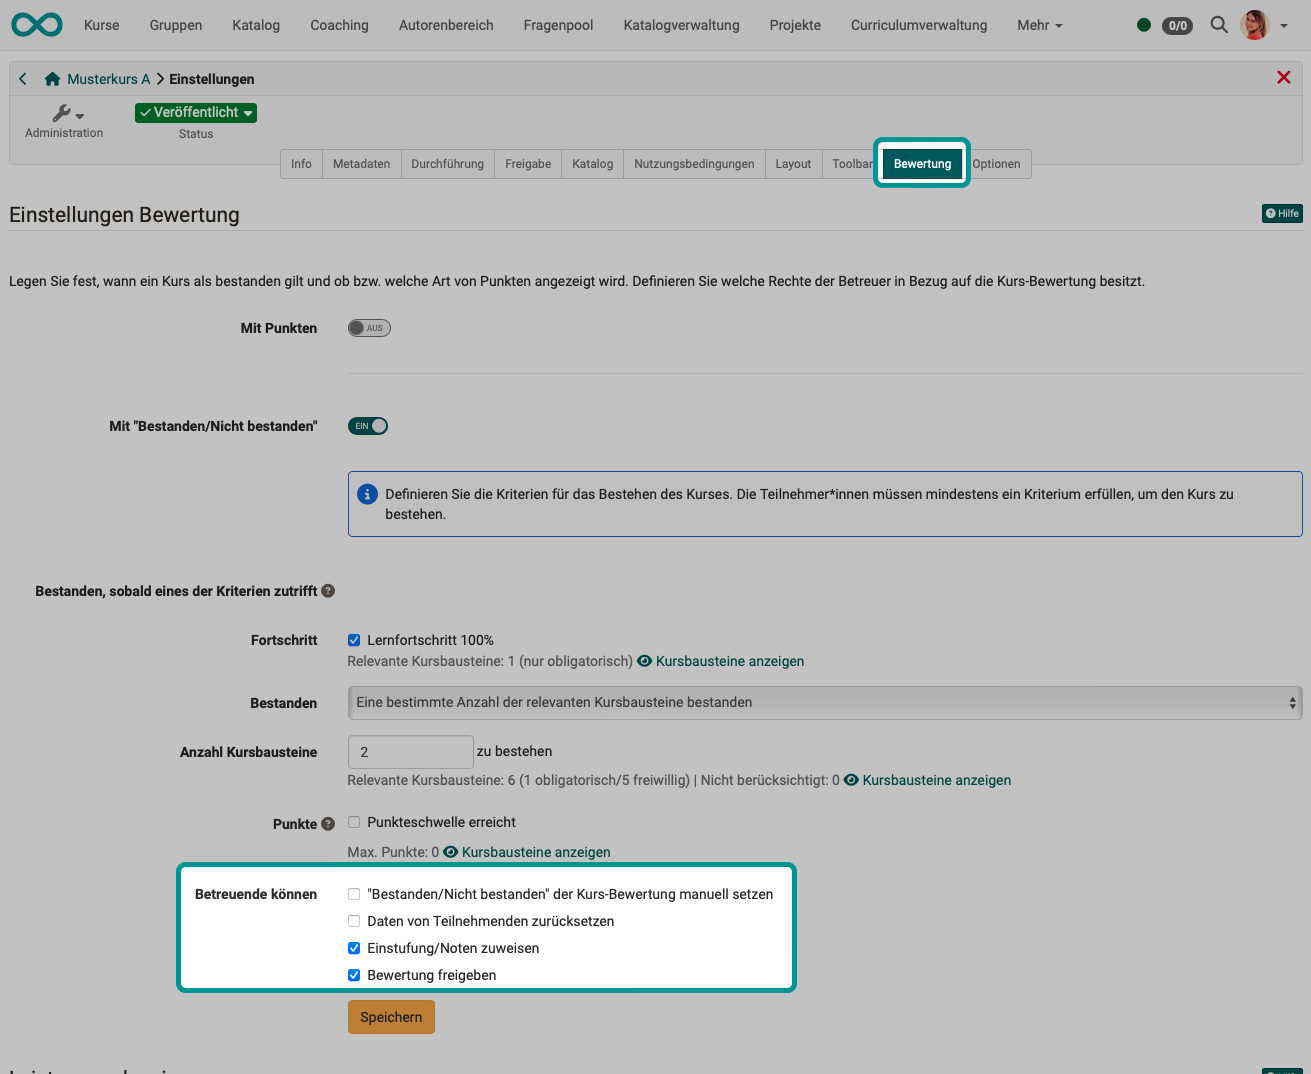Click the user profile avatar
1311x1074 pixels.
click(x=1253, y=25)
